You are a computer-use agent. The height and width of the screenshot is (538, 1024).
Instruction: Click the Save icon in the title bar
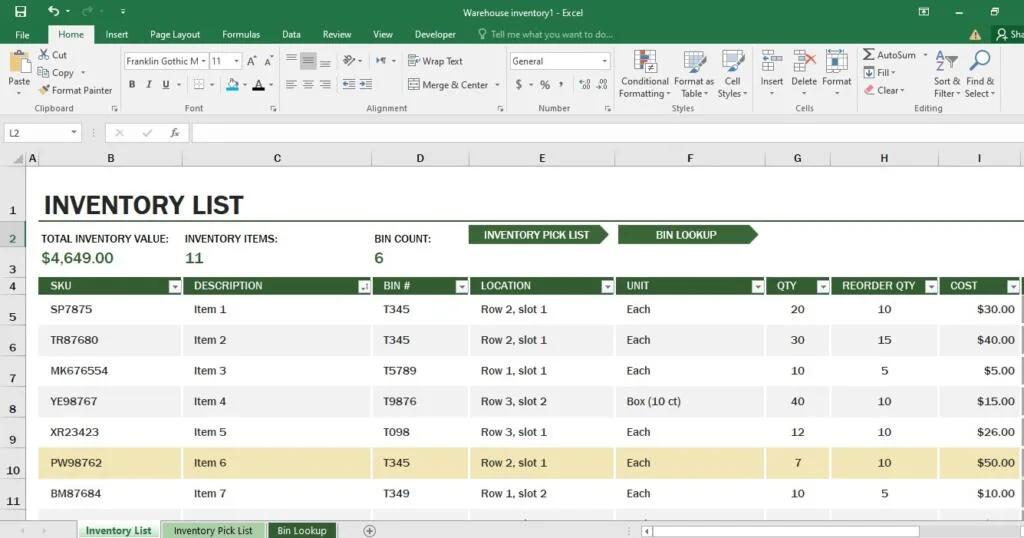coord(20,12)
